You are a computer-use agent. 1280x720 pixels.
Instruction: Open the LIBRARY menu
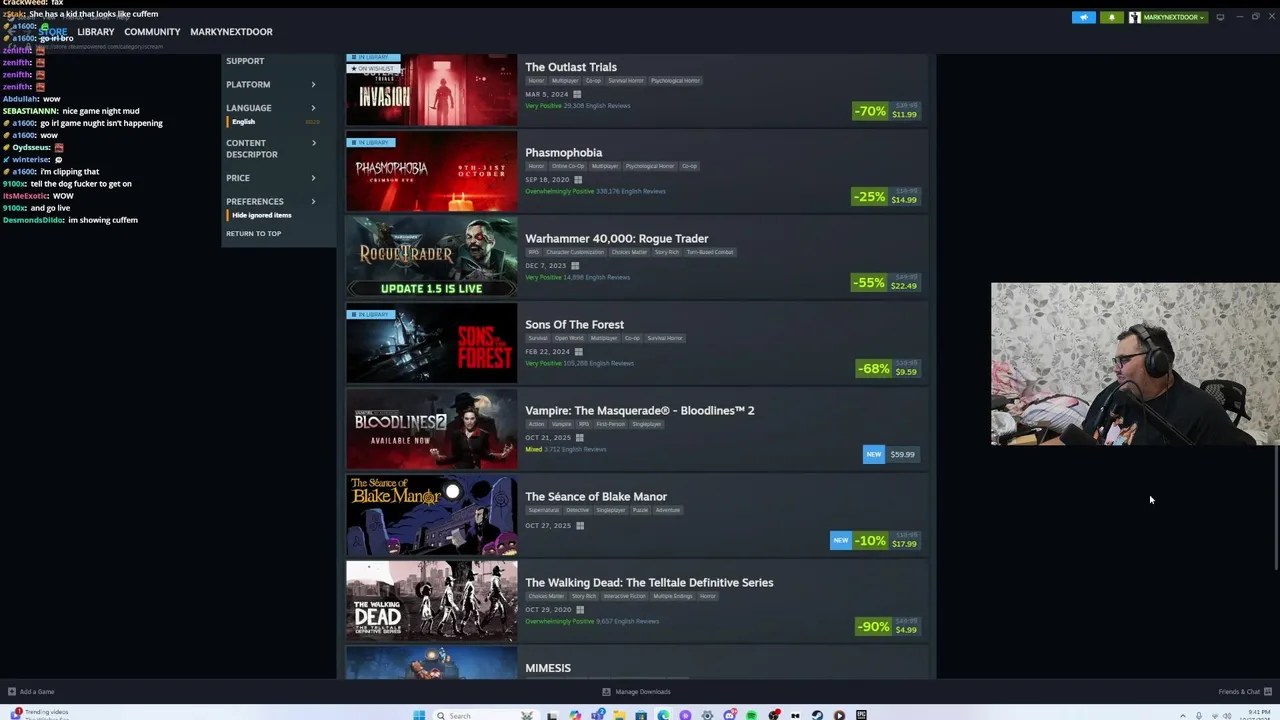pos(96,32)
